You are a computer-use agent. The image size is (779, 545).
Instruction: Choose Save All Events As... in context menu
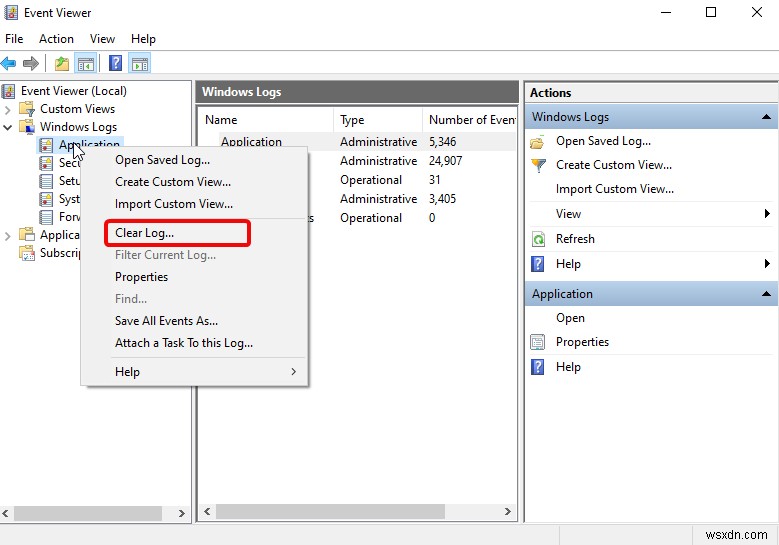195,321
